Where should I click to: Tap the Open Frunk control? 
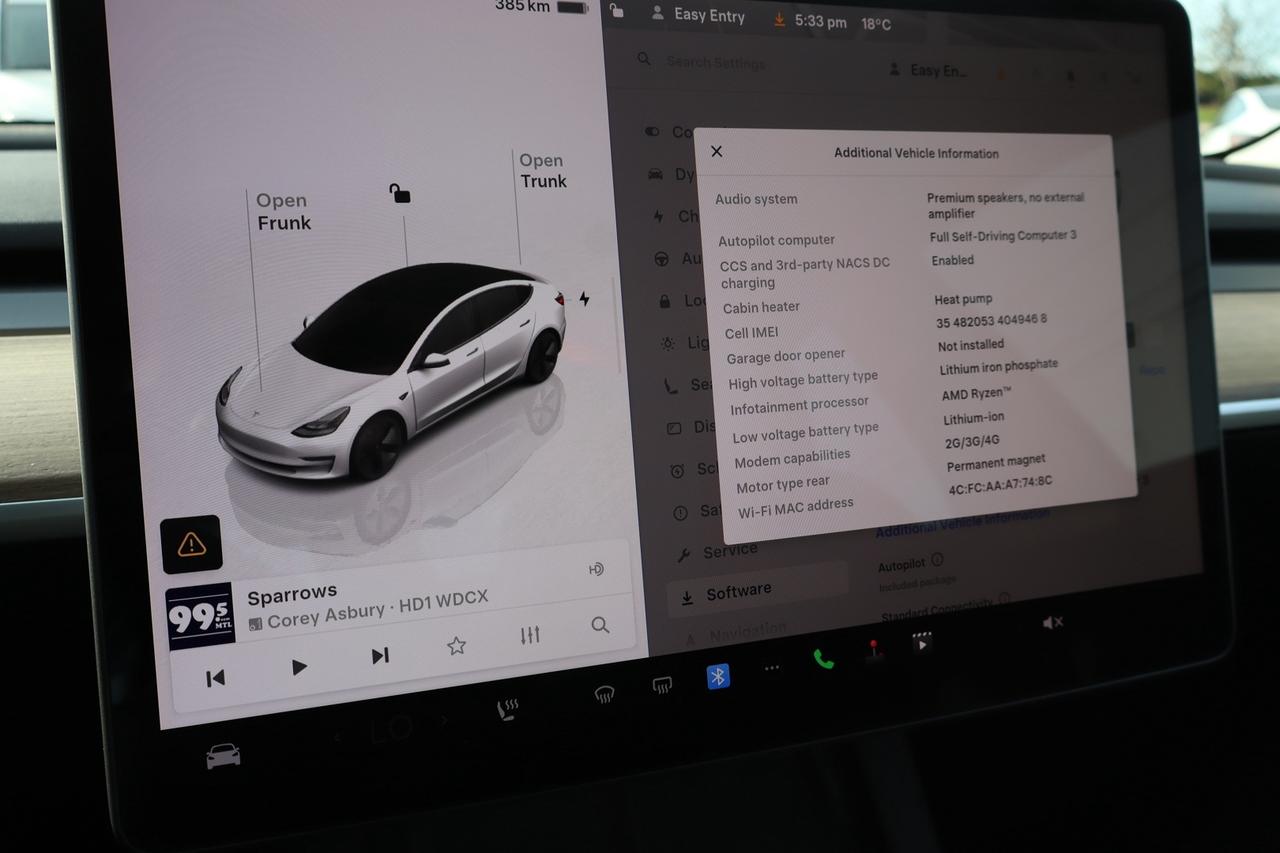point(284,212)
